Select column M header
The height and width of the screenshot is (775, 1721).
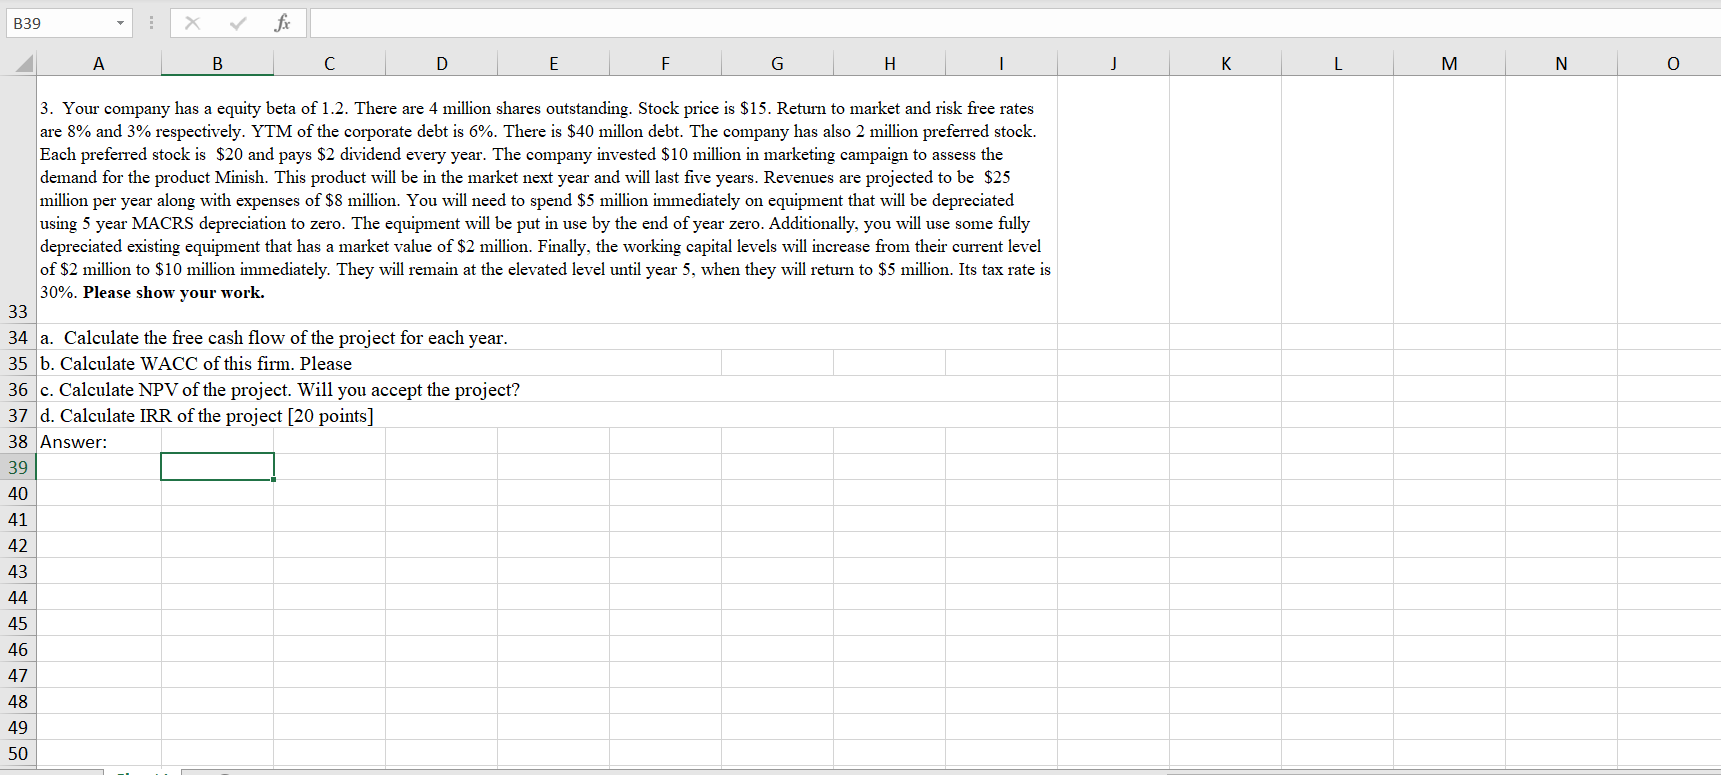coord(1449,64)
